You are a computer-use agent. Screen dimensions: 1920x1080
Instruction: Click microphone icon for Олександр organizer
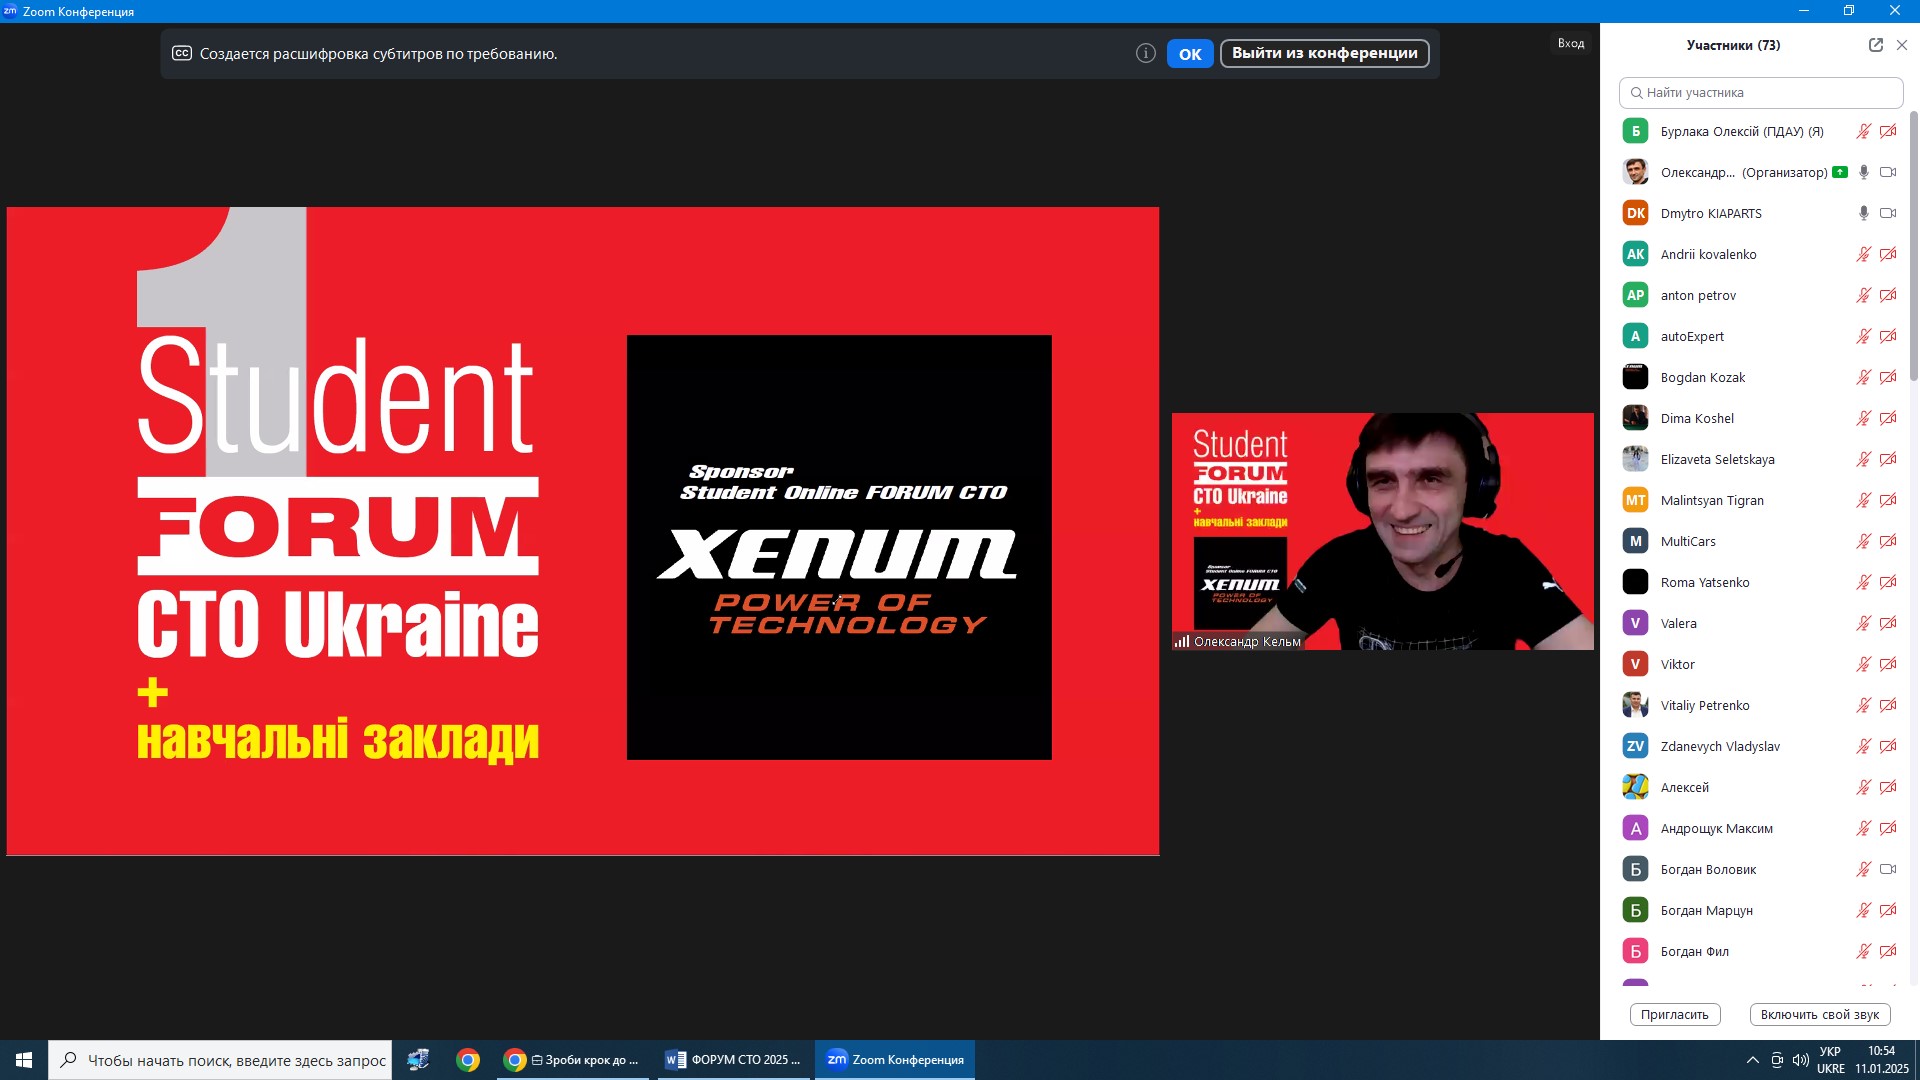pyautogui.click(x=1864, y=172)
